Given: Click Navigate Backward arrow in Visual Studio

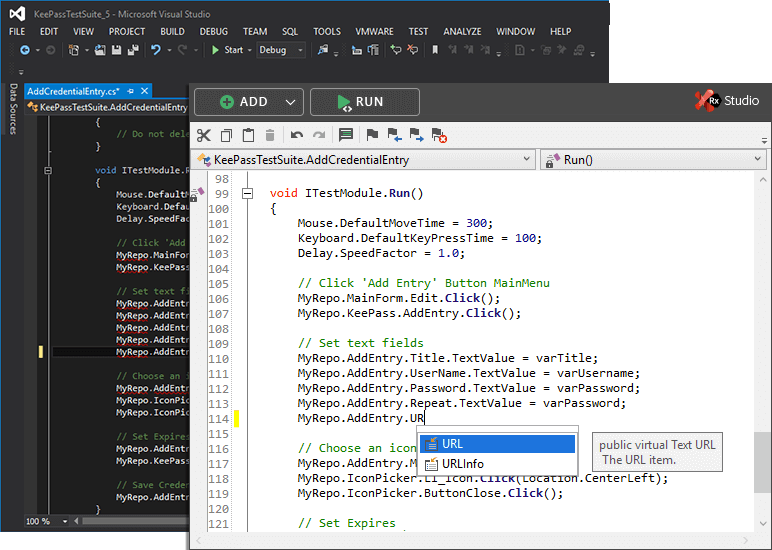Looking at the screenshot, I should [25, 50].
